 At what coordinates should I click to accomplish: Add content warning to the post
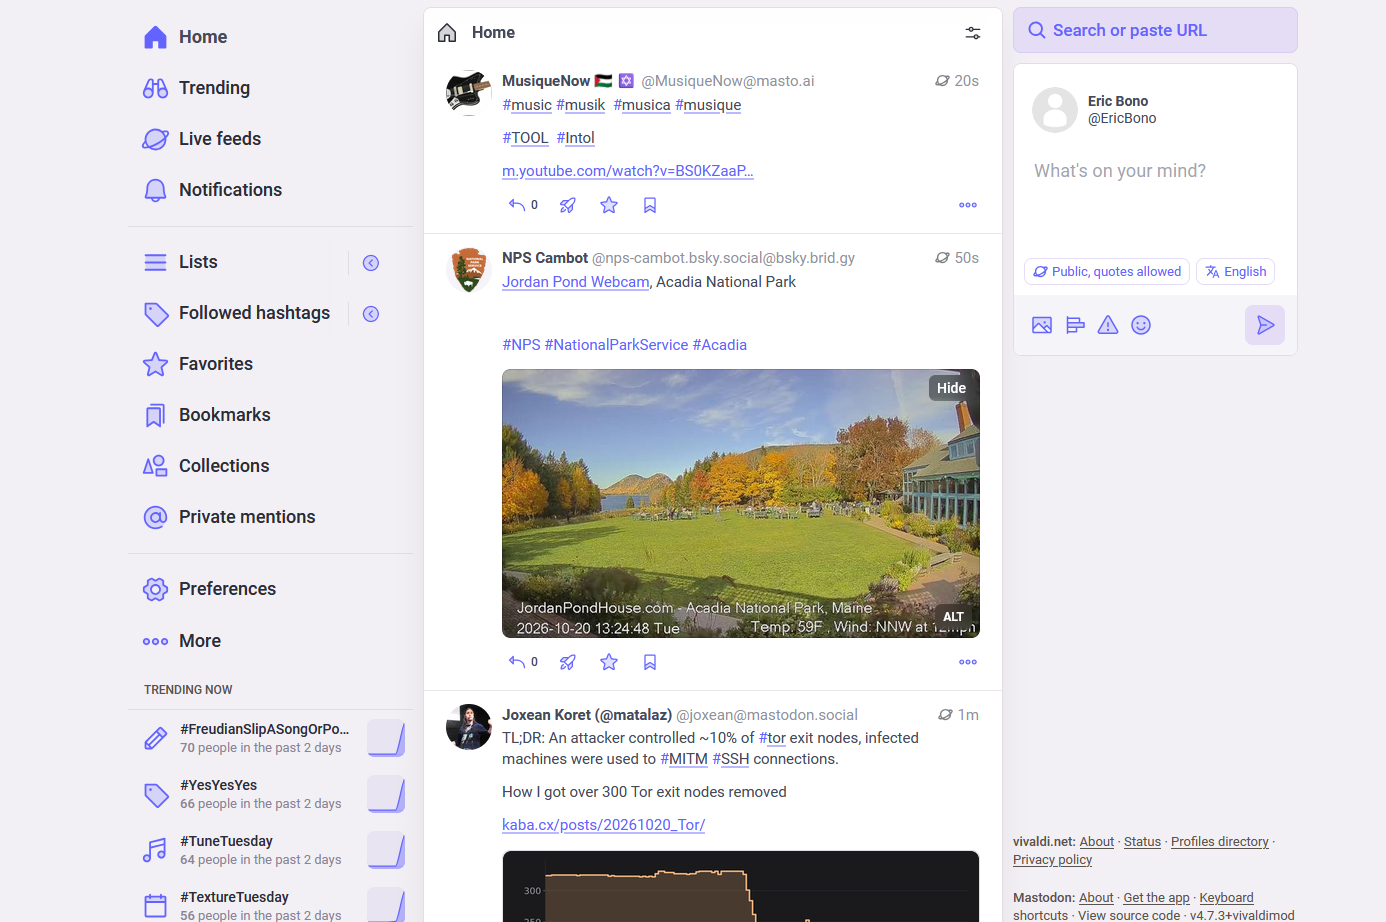1108,325
